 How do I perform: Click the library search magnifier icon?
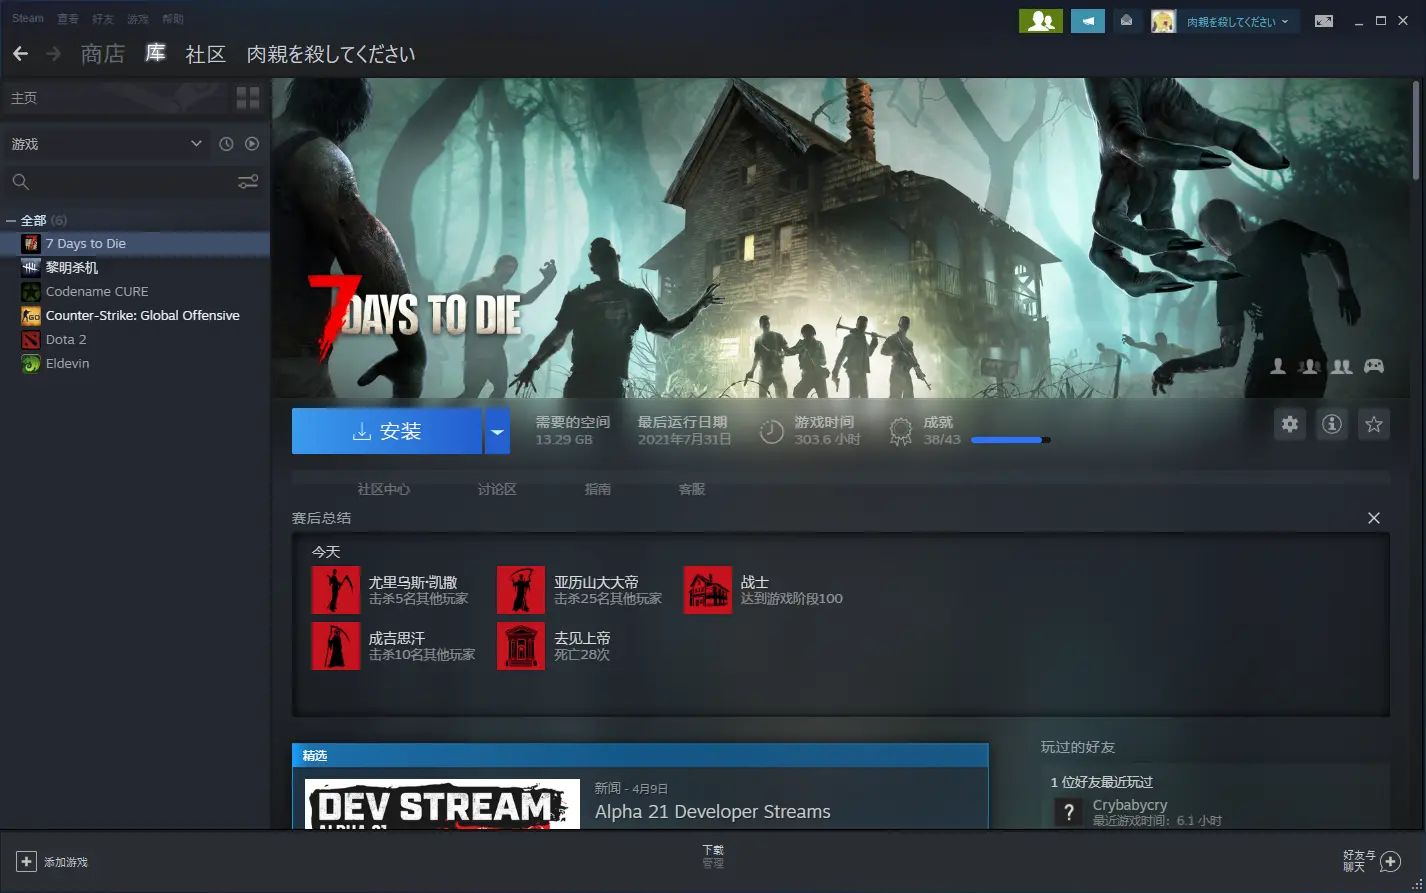(x=20, y=181)
